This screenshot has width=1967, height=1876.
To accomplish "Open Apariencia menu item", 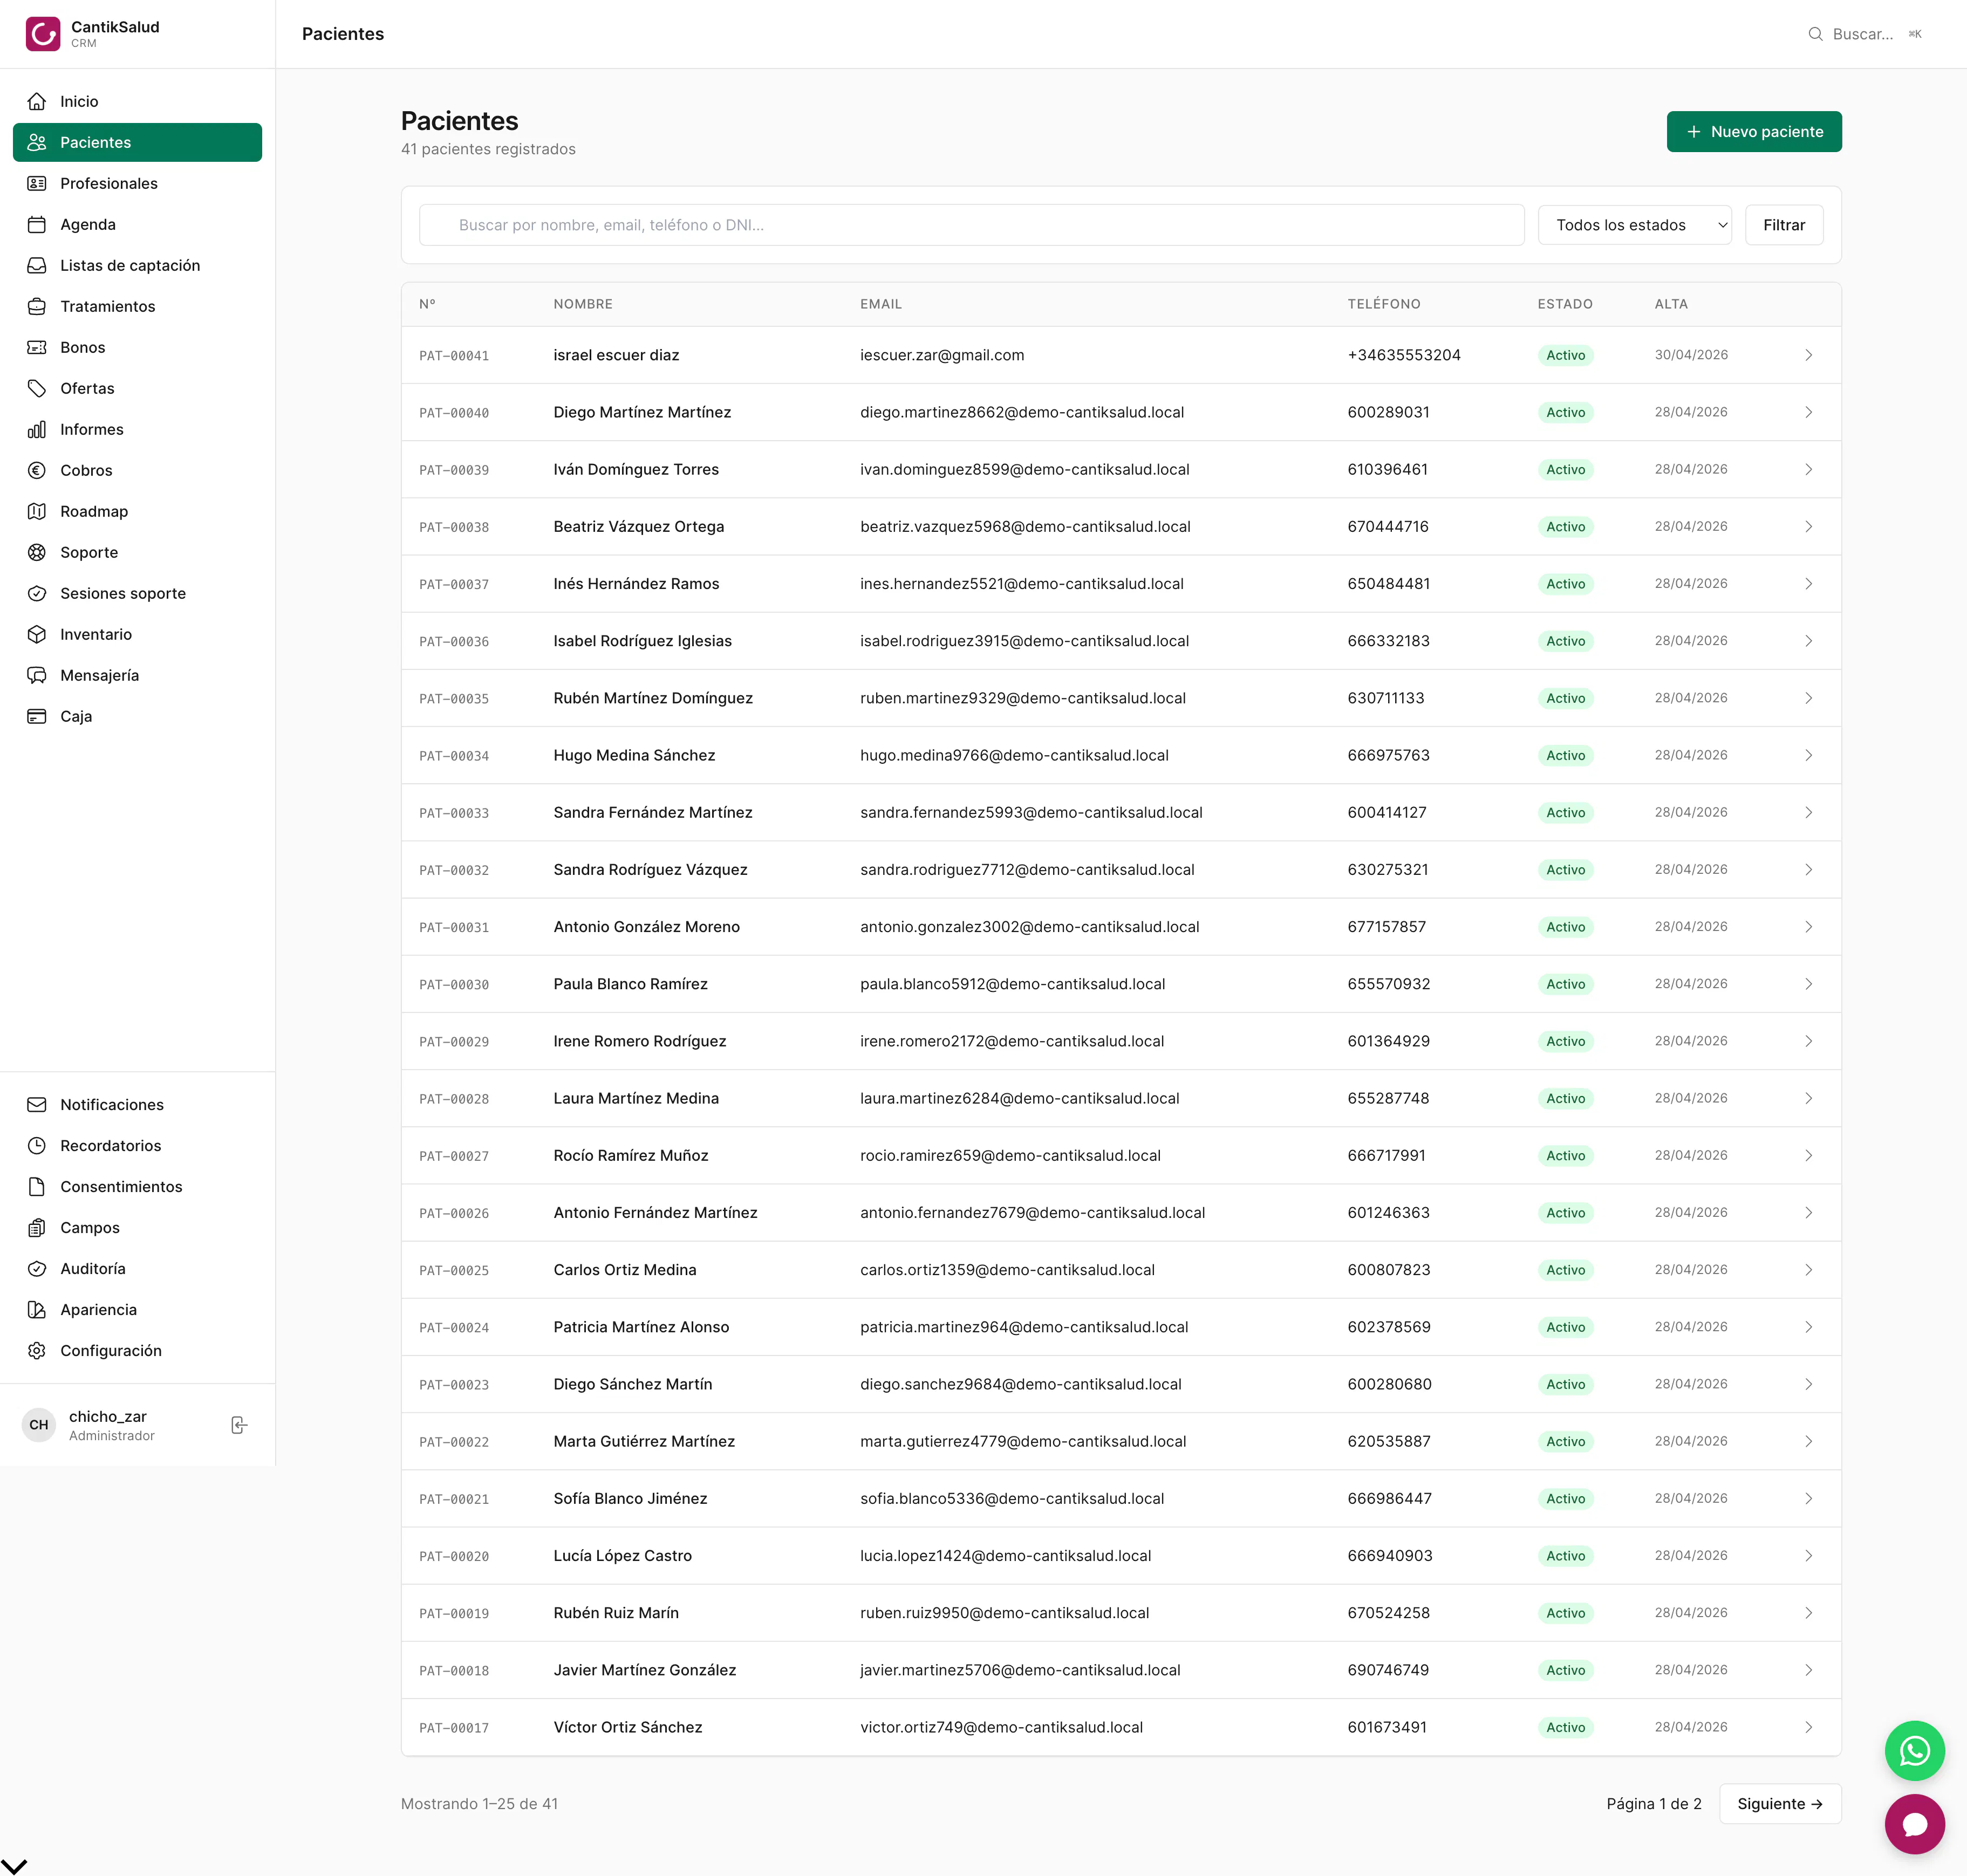I will tap(137, 1309).
